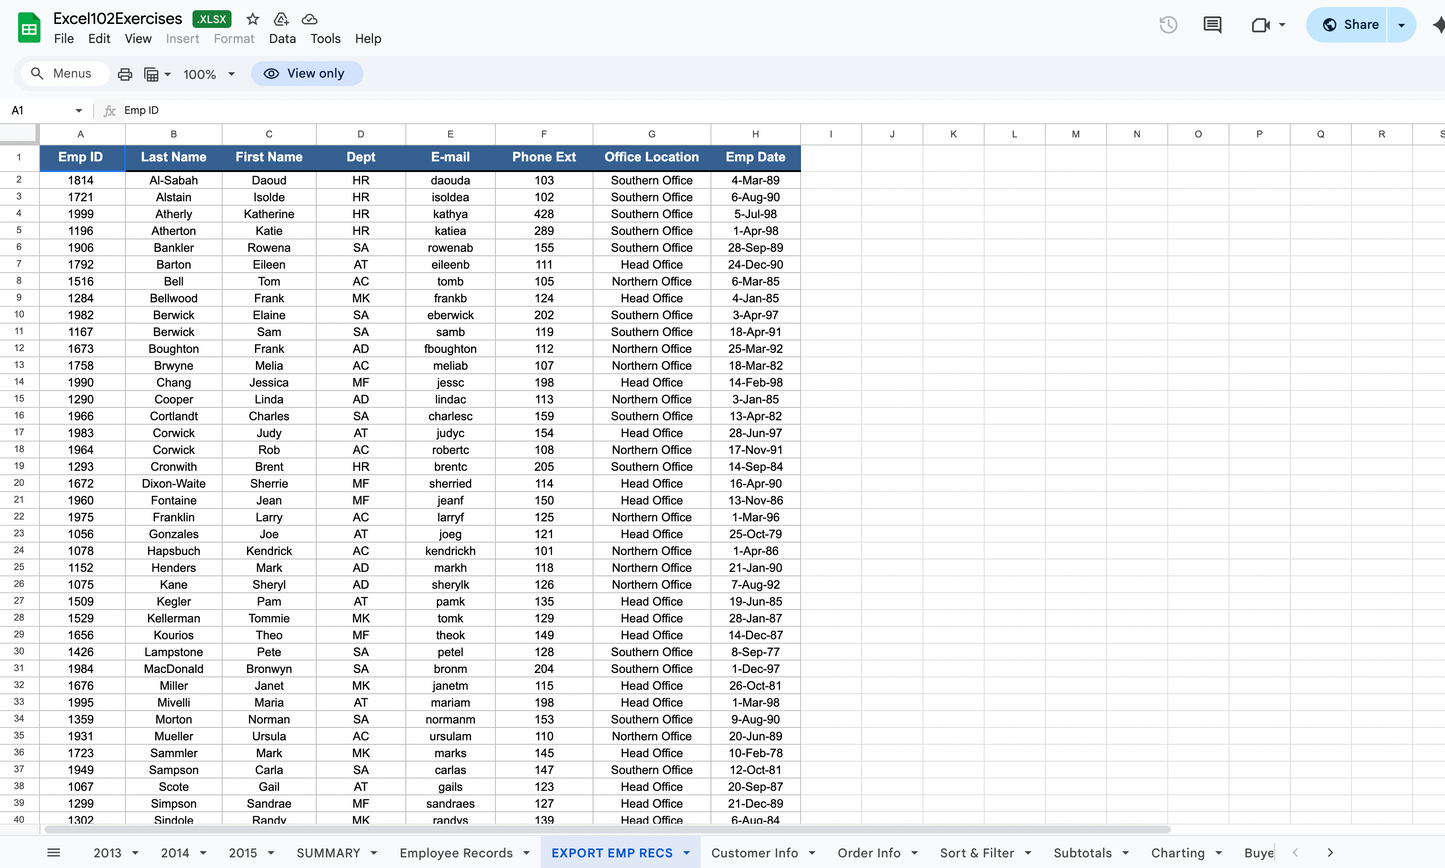The image size is (1445, 868).
Task: Open the comment history icon
Action: pyautogui.click(x=1211, y=24)
